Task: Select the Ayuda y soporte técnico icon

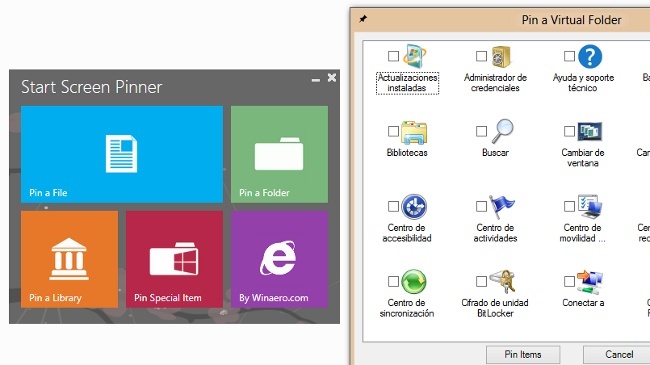Action: point(590,56)
